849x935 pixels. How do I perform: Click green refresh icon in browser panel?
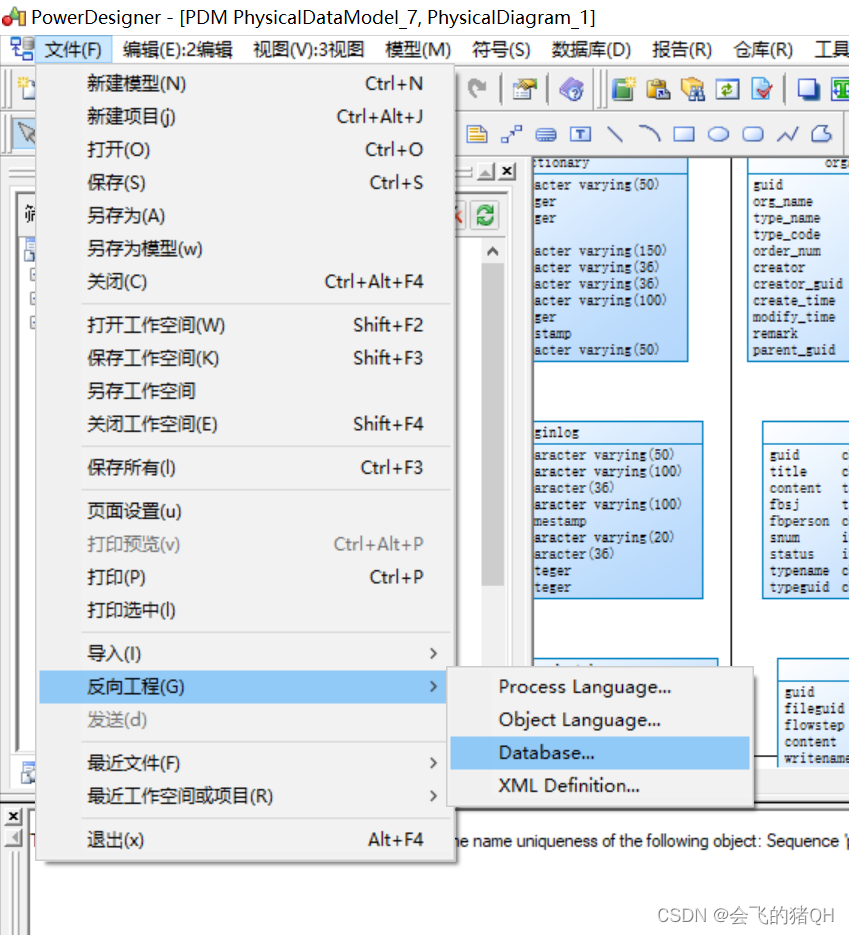485,215
